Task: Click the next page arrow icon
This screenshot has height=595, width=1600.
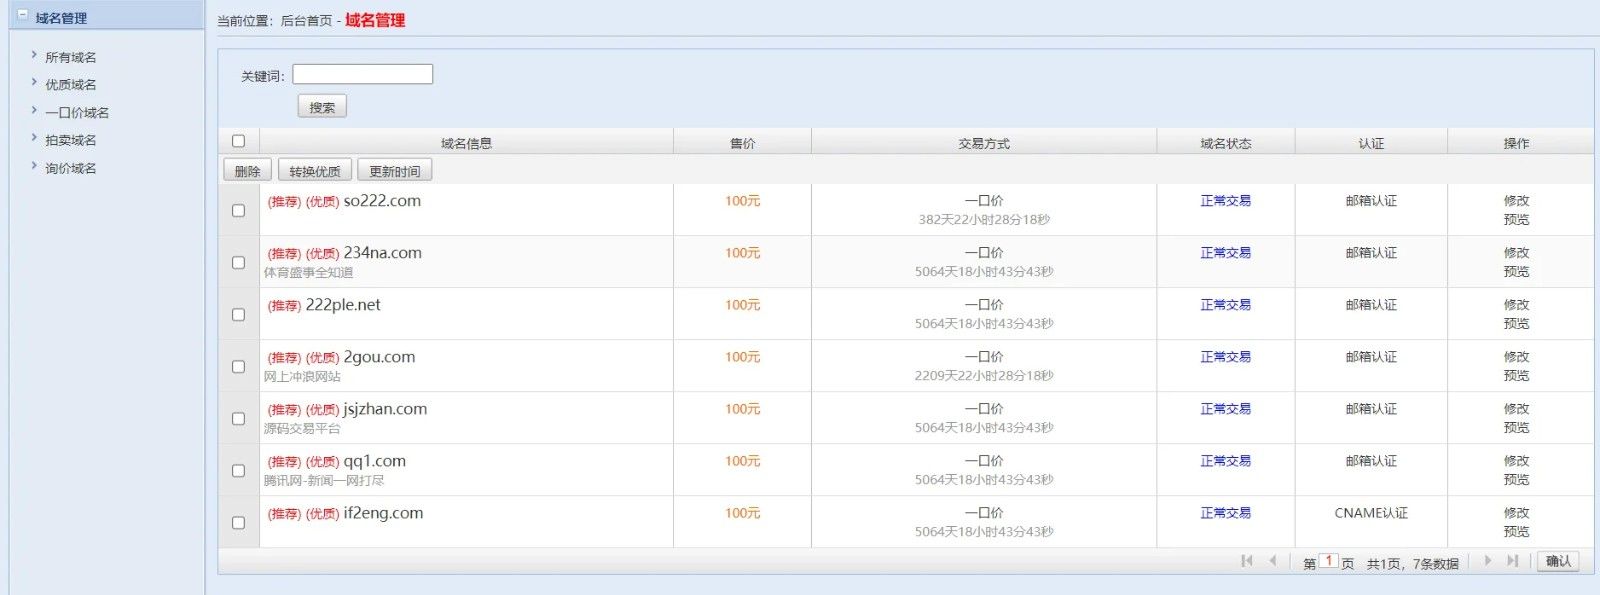Action: coord(1488,561)
